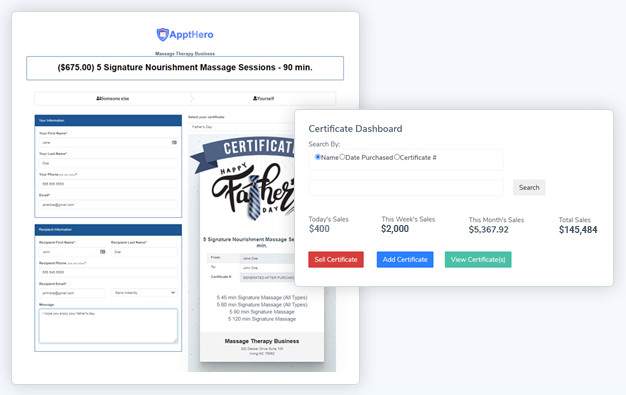
Task: Click the blue Add Certificate button
Action: tap(405, 260)
